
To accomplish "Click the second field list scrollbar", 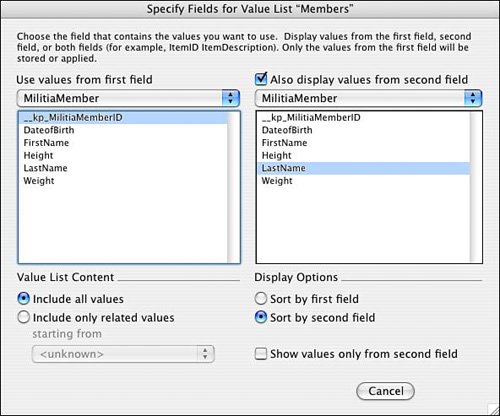I will click(x=476, y=187).
